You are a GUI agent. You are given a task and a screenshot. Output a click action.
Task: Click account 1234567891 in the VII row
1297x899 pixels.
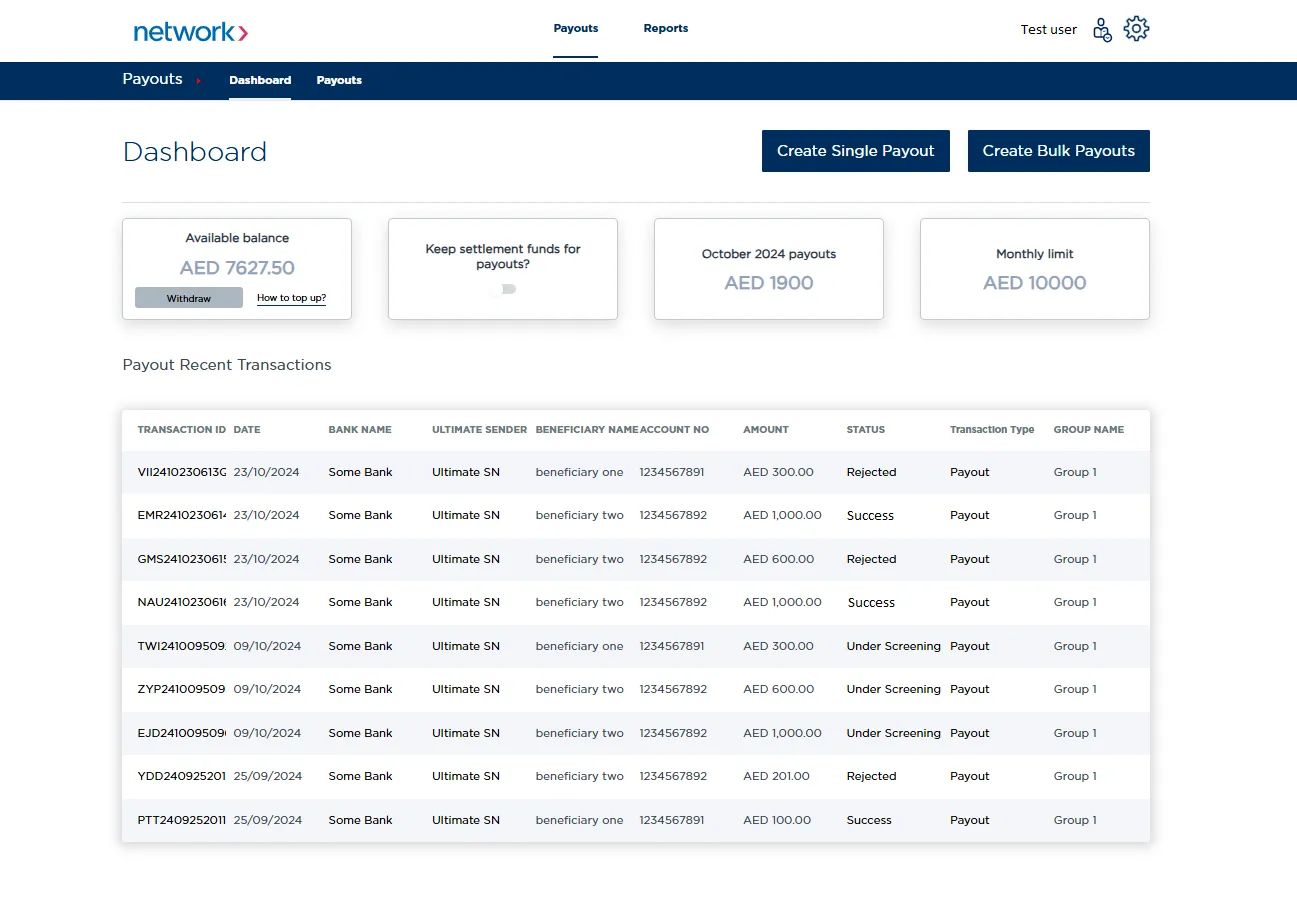tap(672, 472)
